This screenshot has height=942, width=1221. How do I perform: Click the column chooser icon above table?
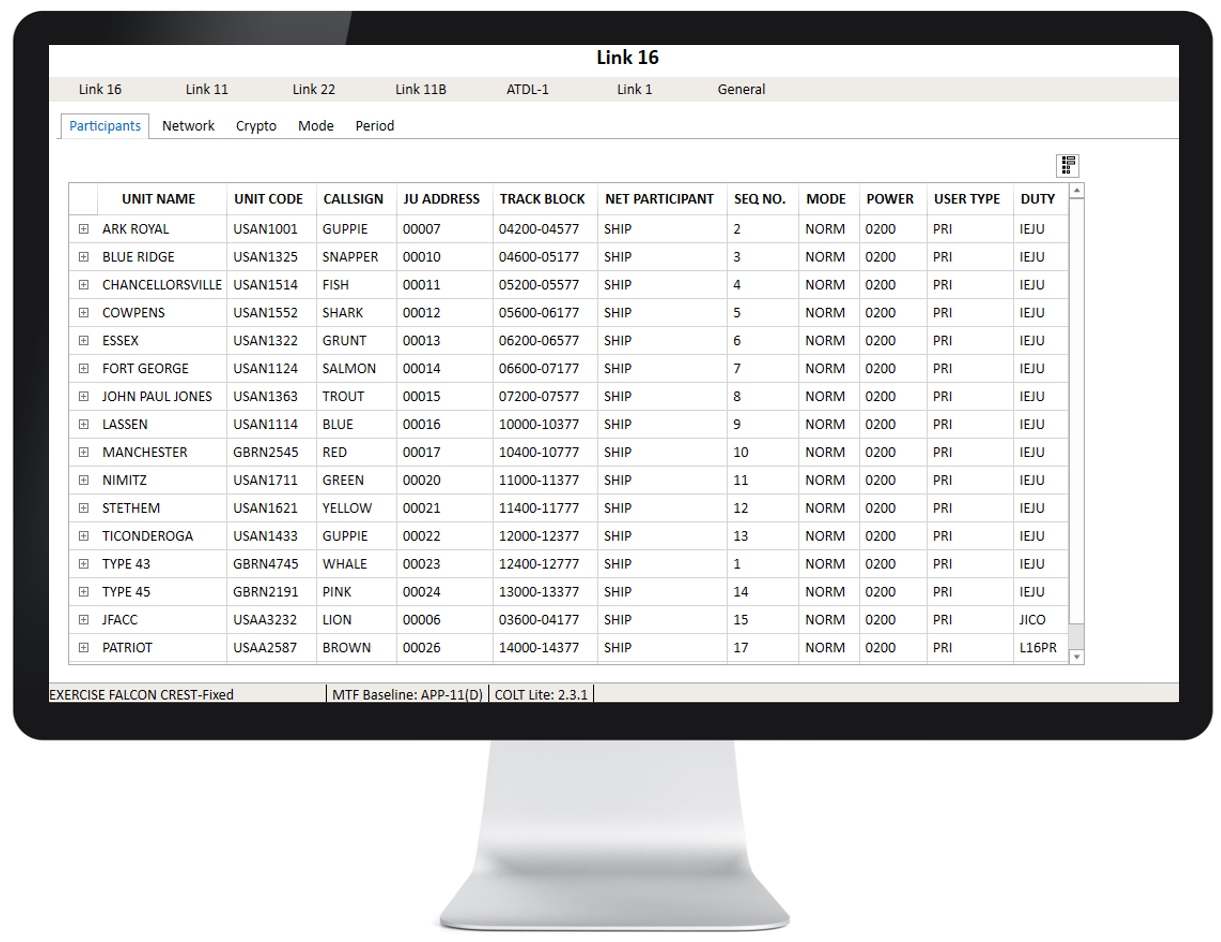pyautogui.click(x=1068, y=165)
